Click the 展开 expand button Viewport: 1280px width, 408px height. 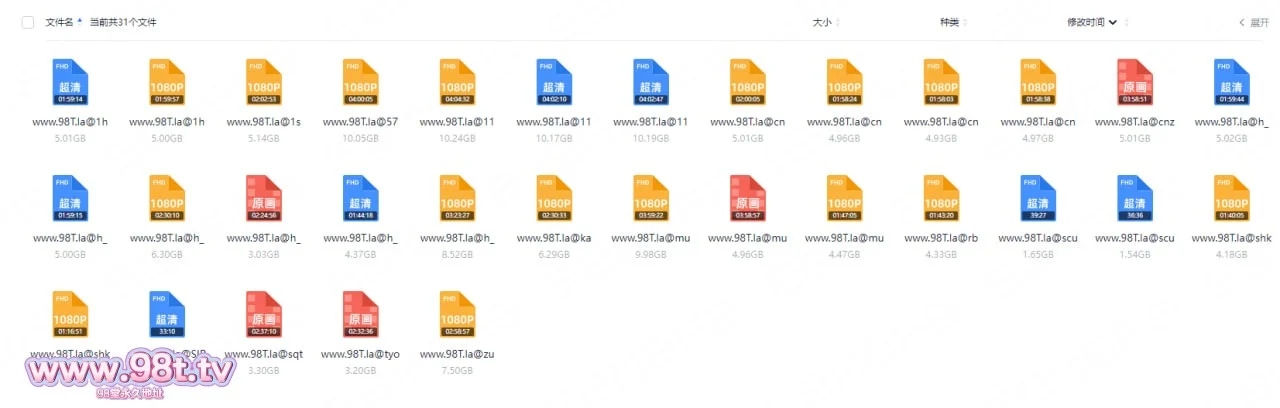[x=1254, y=22]
